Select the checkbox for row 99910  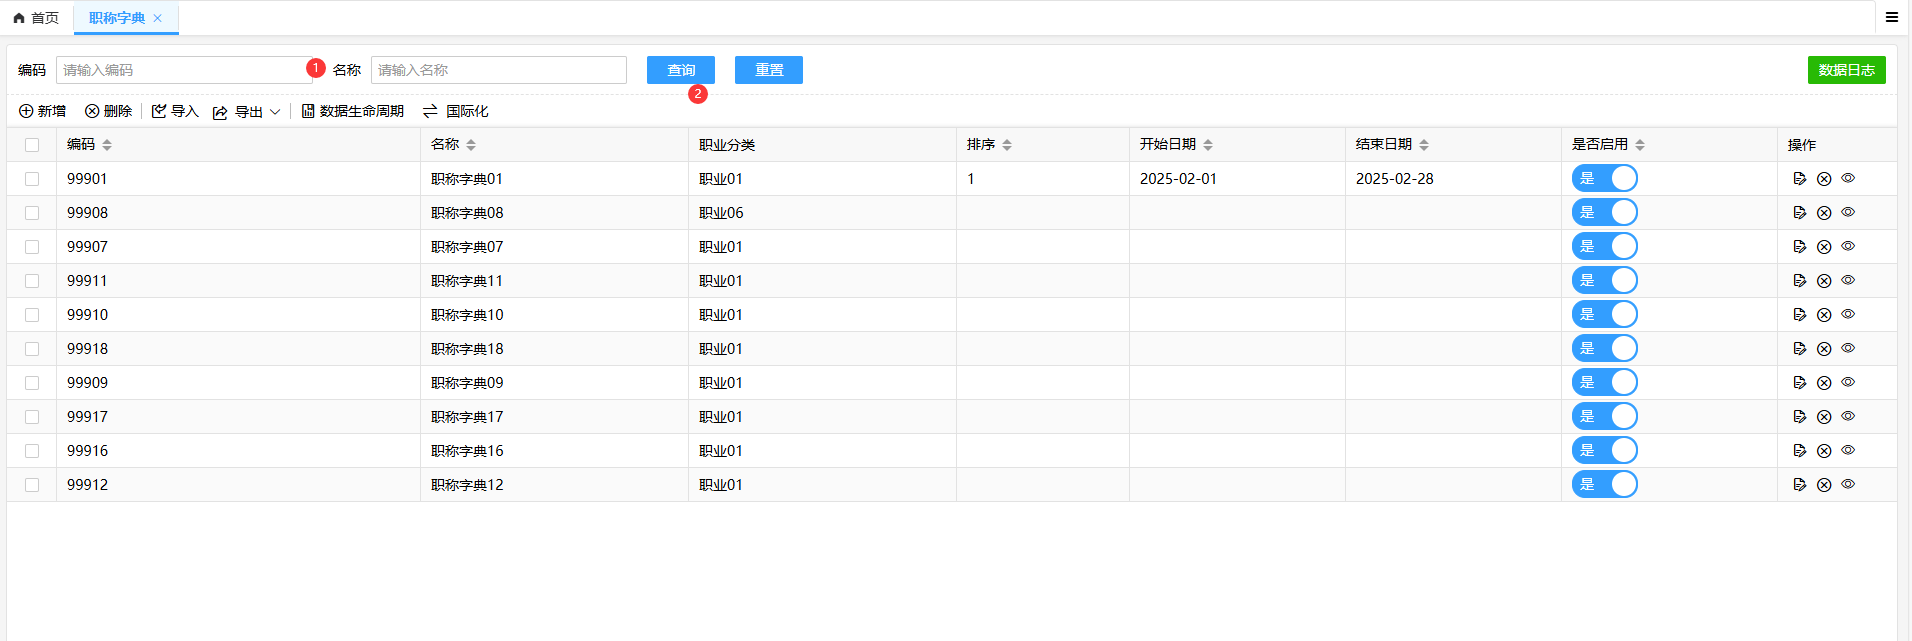(32, 315)
